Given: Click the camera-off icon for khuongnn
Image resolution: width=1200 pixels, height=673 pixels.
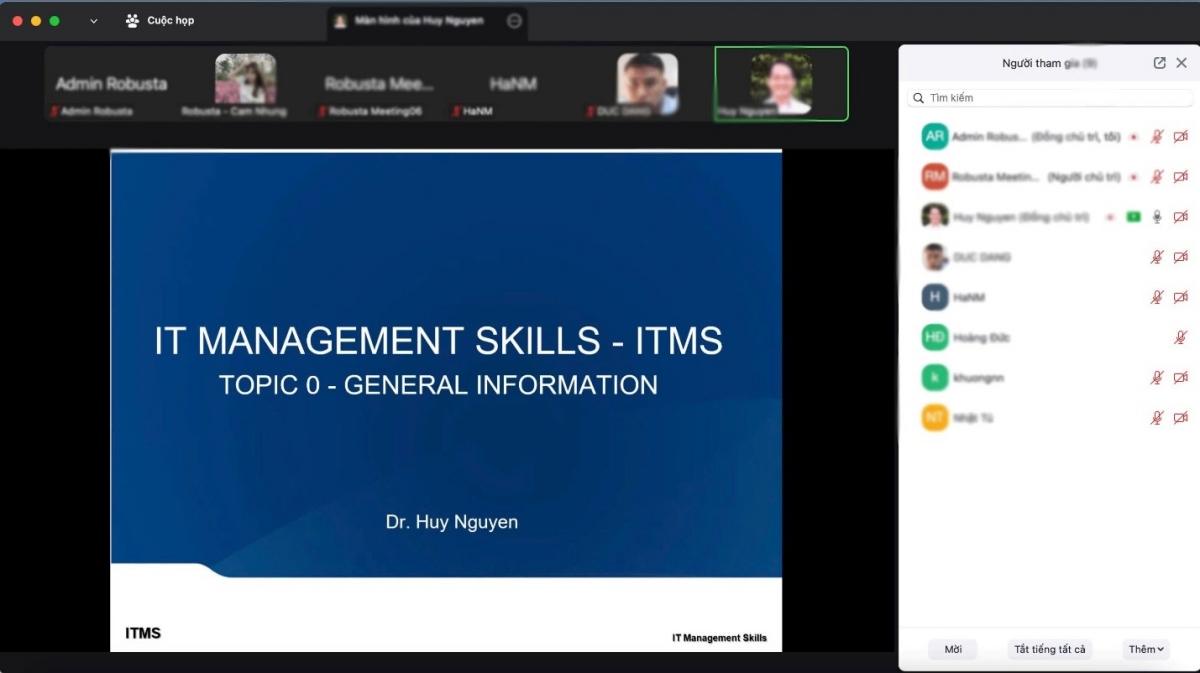Looking at the screenshot, I should [1180, 378].
